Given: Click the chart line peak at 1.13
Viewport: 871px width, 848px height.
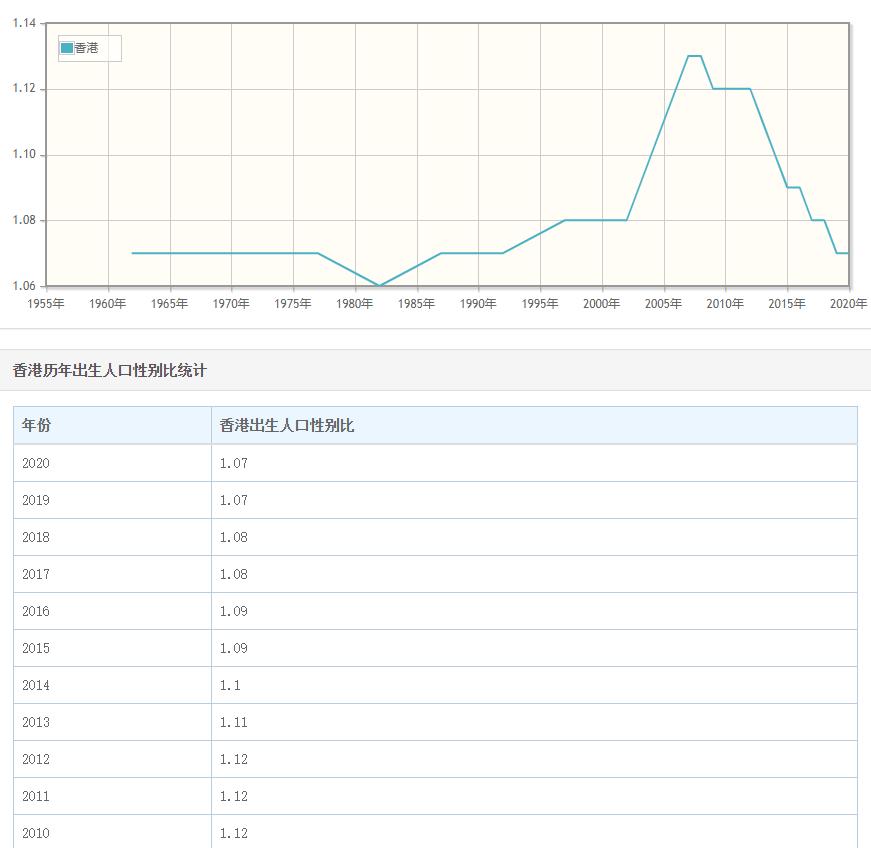Looking at the screenshot, I should (694, 56).
